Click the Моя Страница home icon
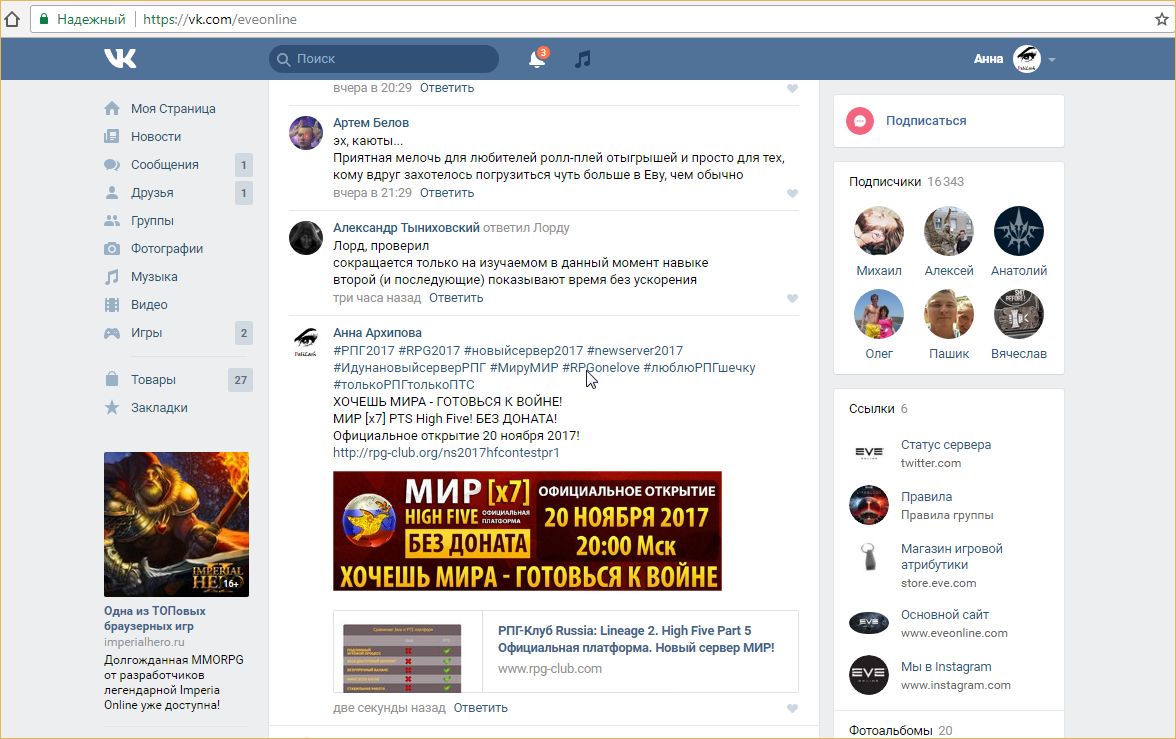Viewport: 1176px width, 739px height. click(112, 109)
